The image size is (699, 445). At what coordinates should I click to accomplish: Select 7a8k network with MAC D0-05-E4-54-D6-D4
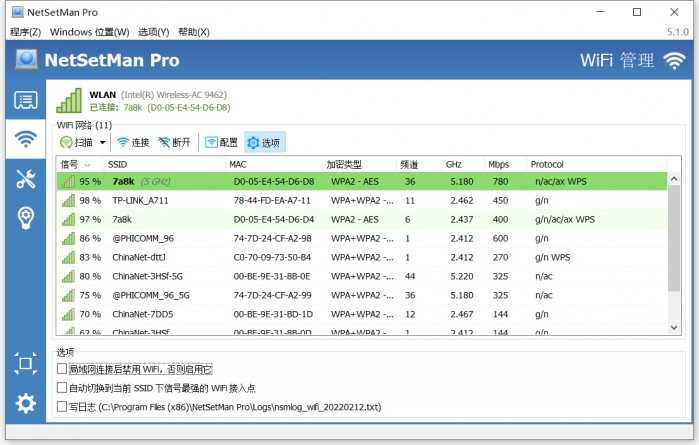pos(362,219)
